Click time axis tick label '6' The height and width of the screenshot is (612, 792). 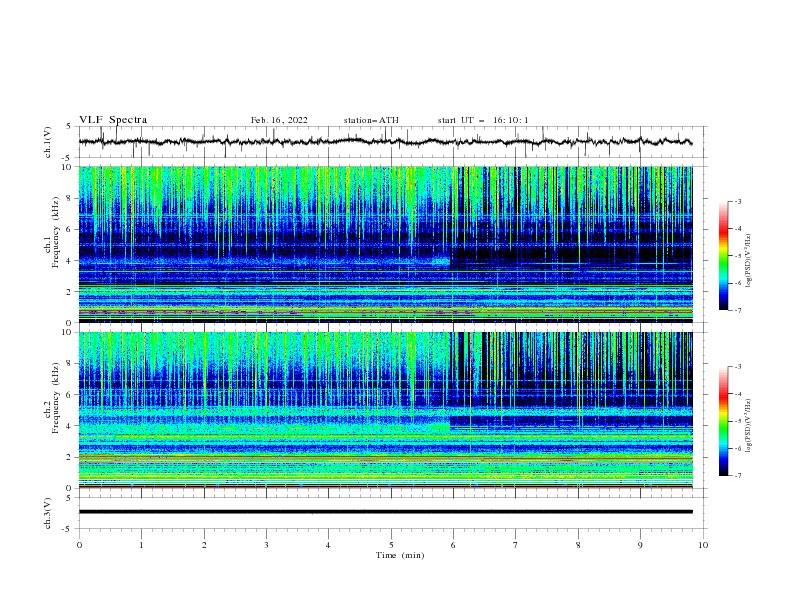coord(453,545)
